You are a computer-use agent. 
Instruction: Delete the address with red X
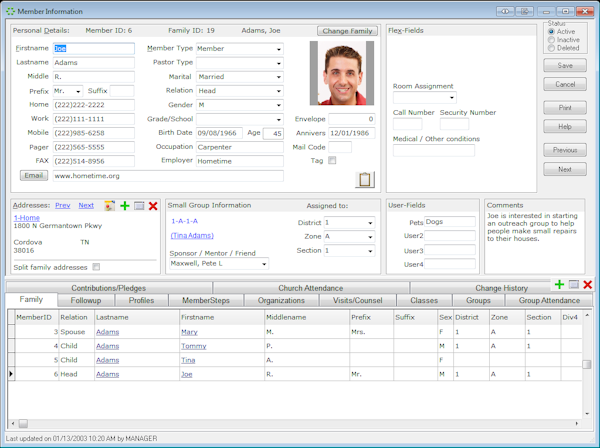153,205
